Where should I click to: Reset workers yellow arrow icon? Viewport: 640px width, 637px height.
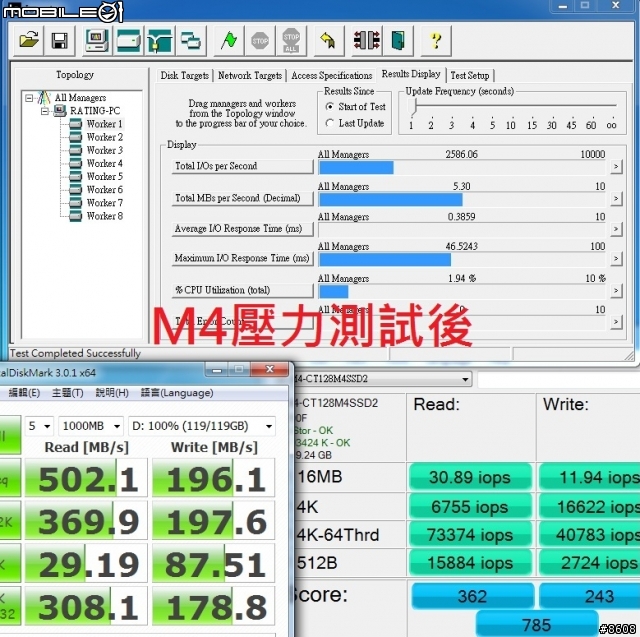pyautogui.click(x=329, y=41)
